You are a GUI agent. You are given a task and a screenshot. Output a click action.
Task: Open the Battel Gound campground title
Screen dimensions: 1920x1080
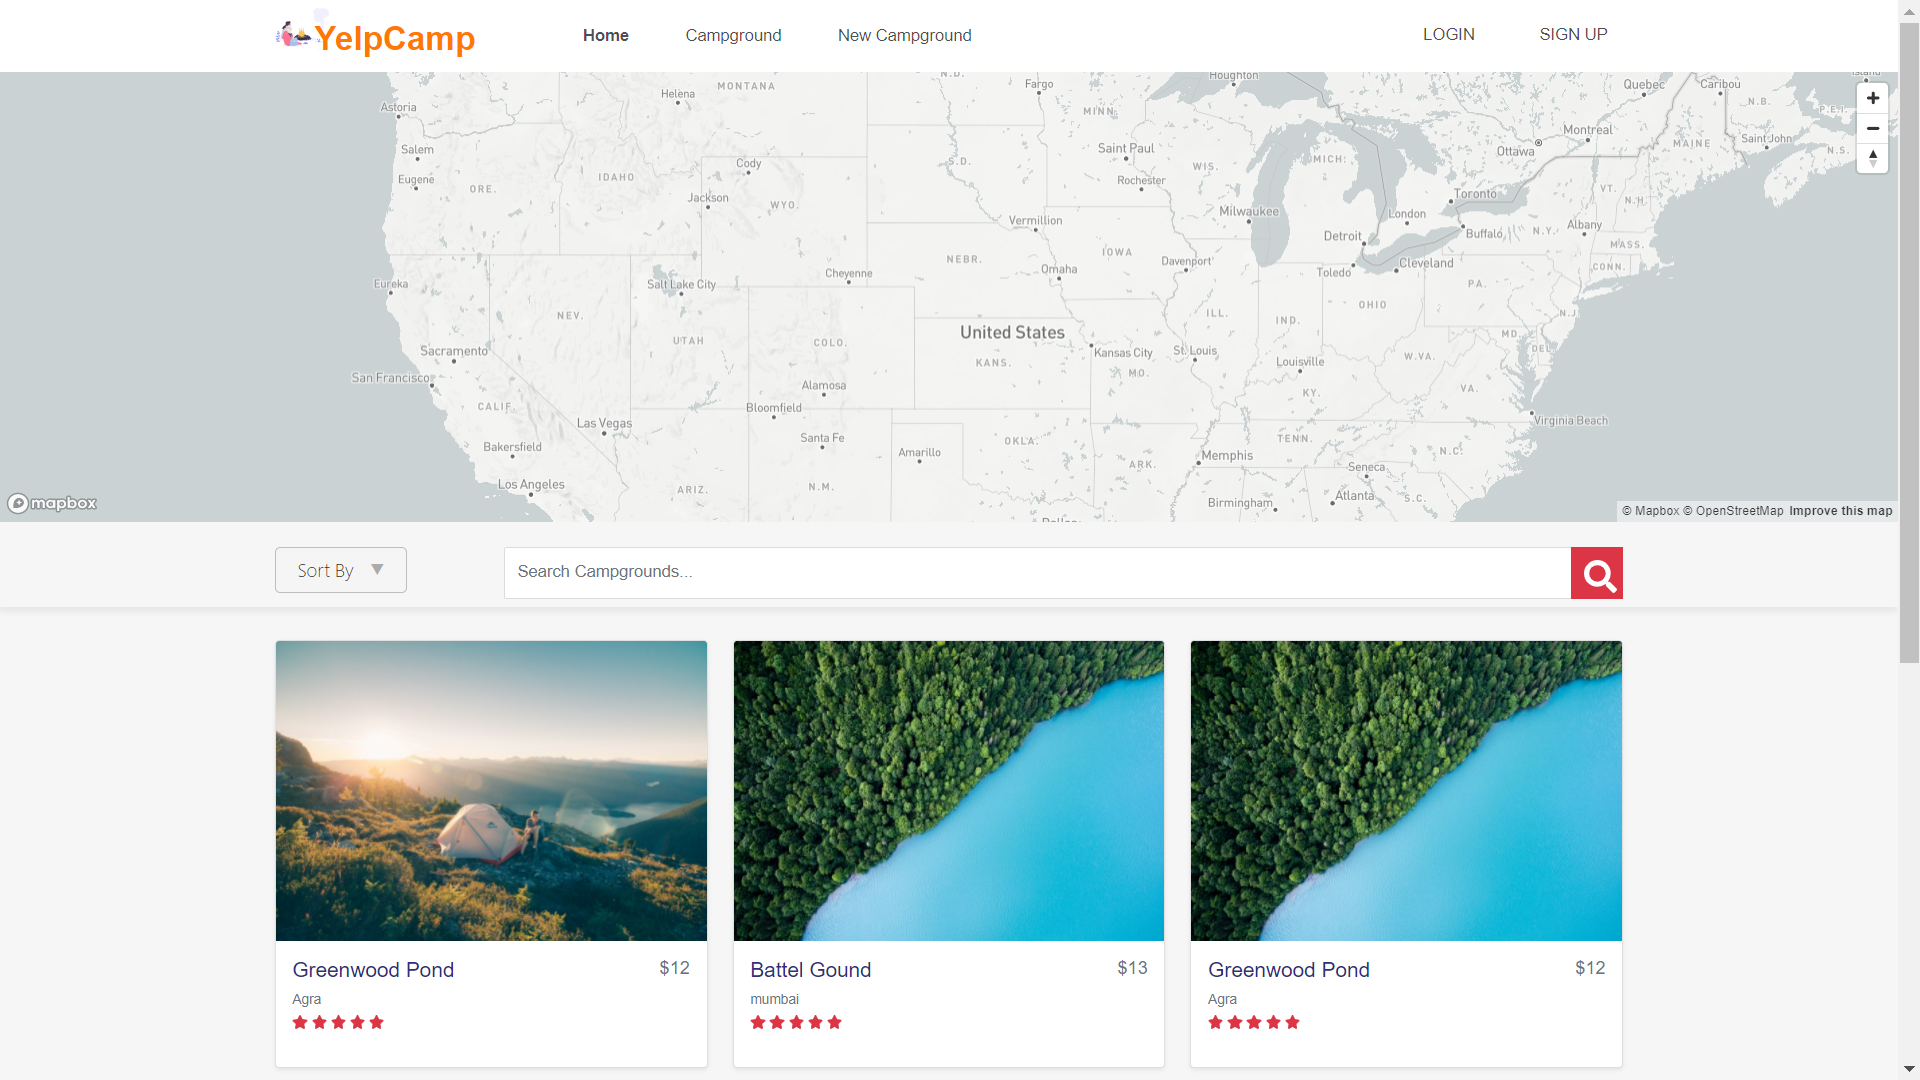click(x=810, y=970)
